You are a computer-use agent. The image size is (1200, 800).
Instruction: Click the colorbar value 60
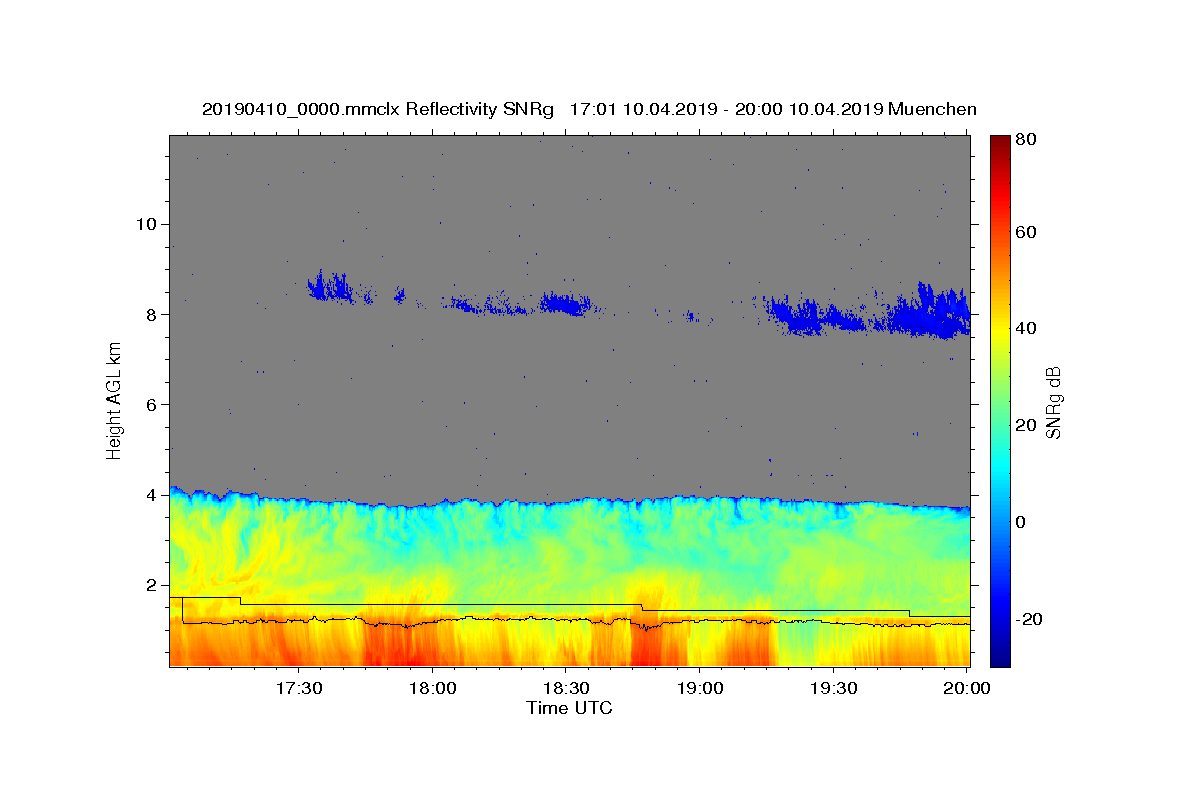tap(1027, 232)
